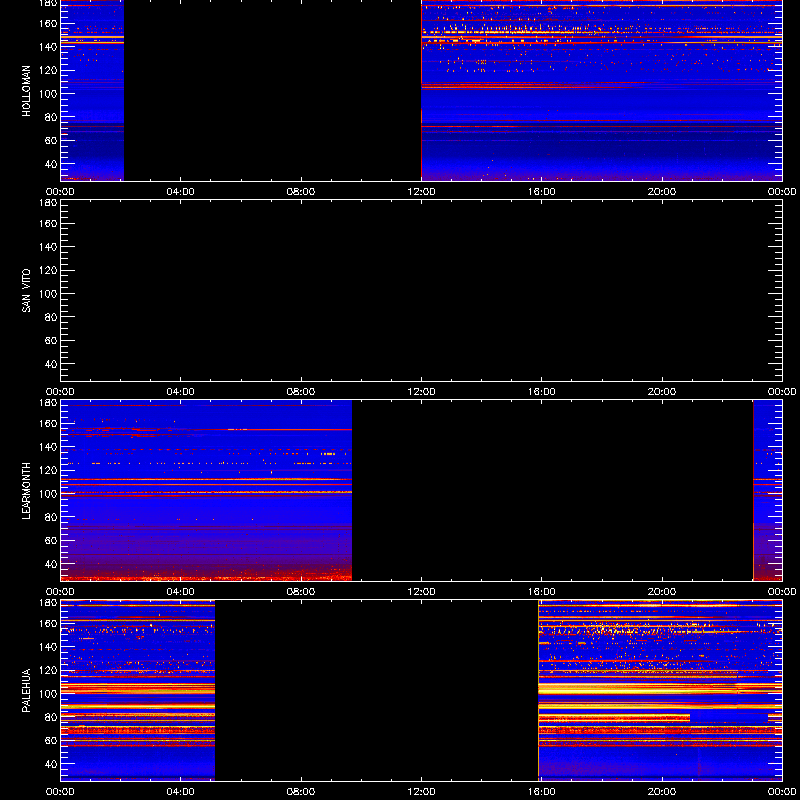The height and width of the screenshot is (800, 800).
Task: Click the 100 frequency label on Holloman axis
Action: click(48, 94)
